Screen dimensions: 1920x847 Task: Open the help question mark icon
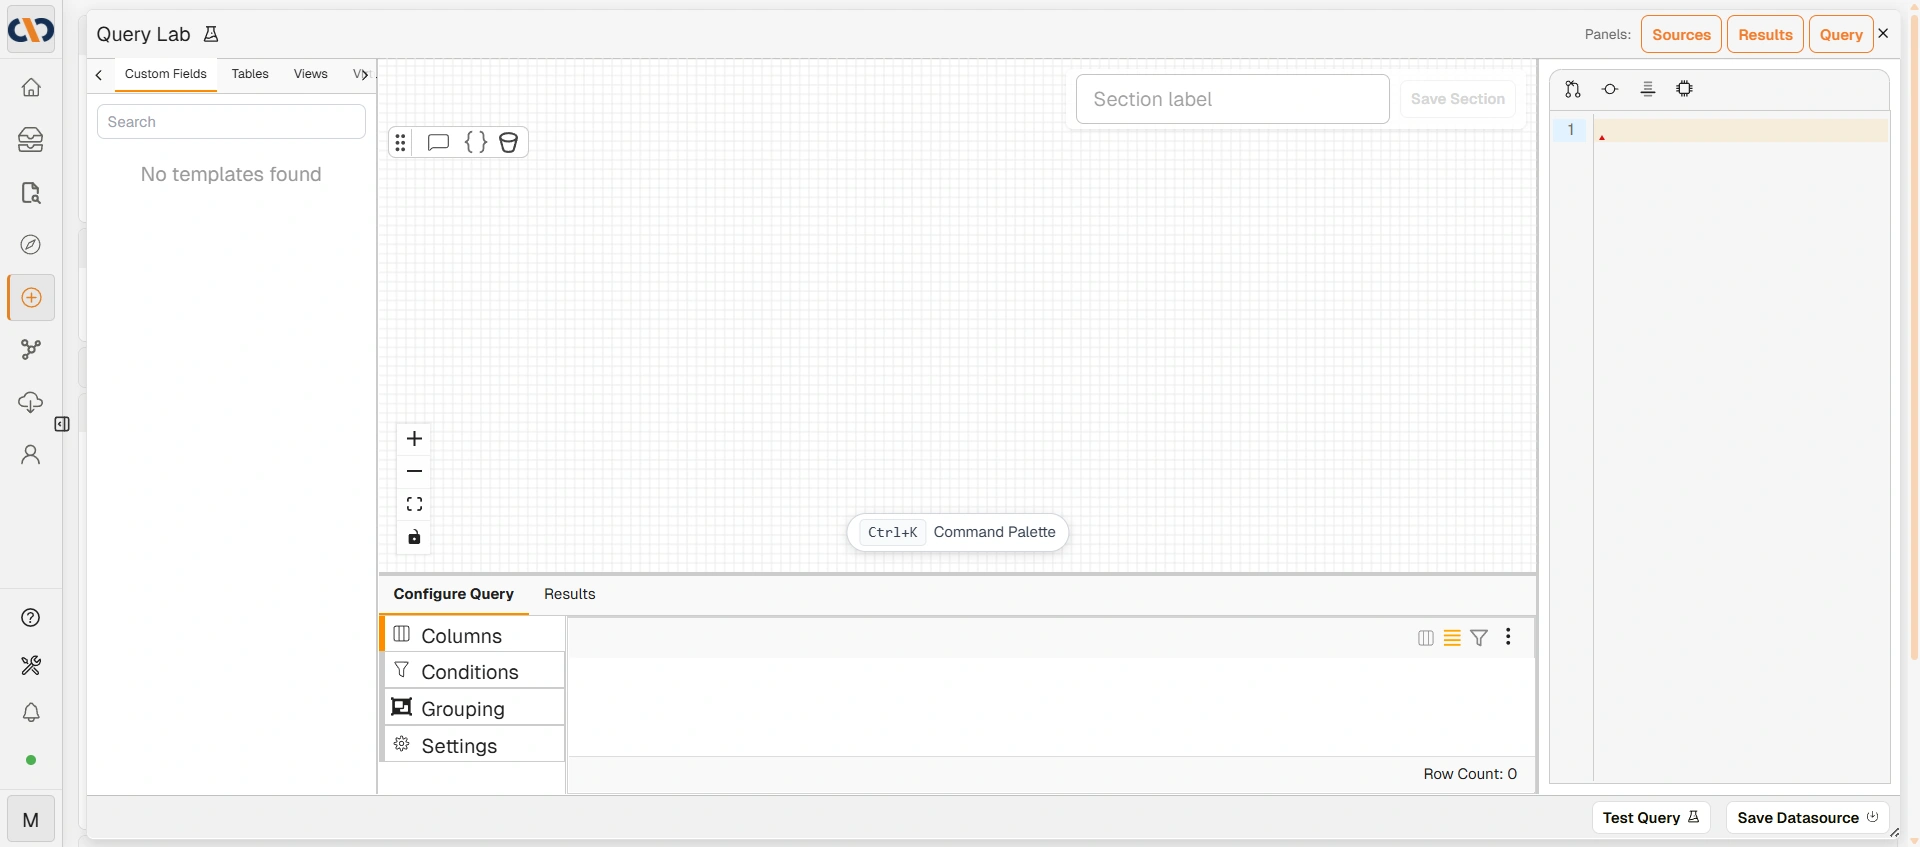31,618
